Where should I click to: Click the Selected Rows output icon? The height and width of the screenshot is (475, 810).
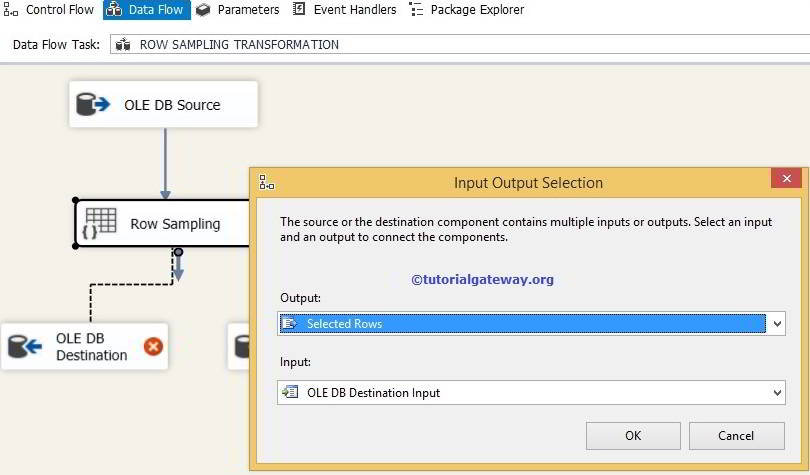tap(290, 323)
